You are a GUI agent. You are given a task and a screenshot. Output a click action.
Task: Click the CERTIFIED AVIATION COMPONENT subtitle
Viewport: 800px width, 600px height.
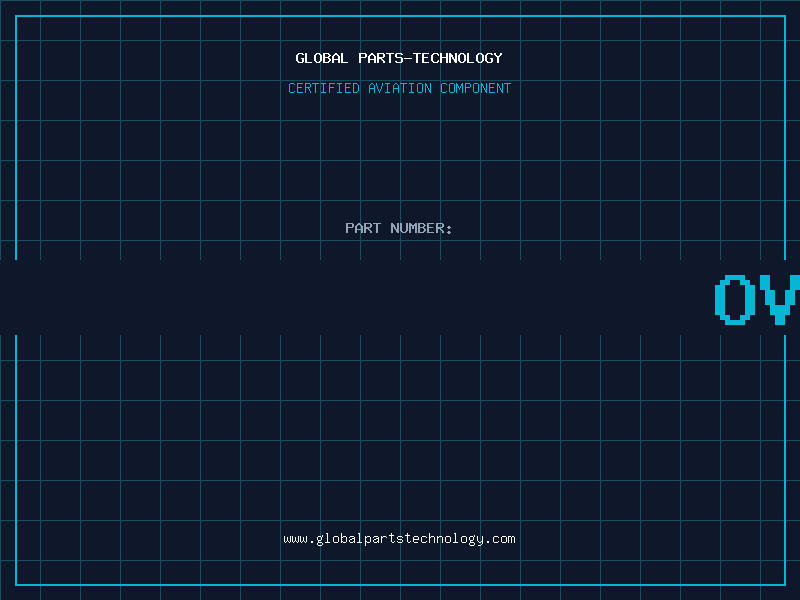399,88
